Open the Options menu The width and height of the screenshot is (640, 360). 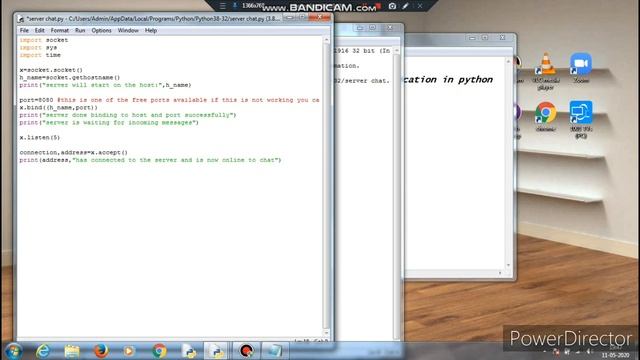(101, 31)
